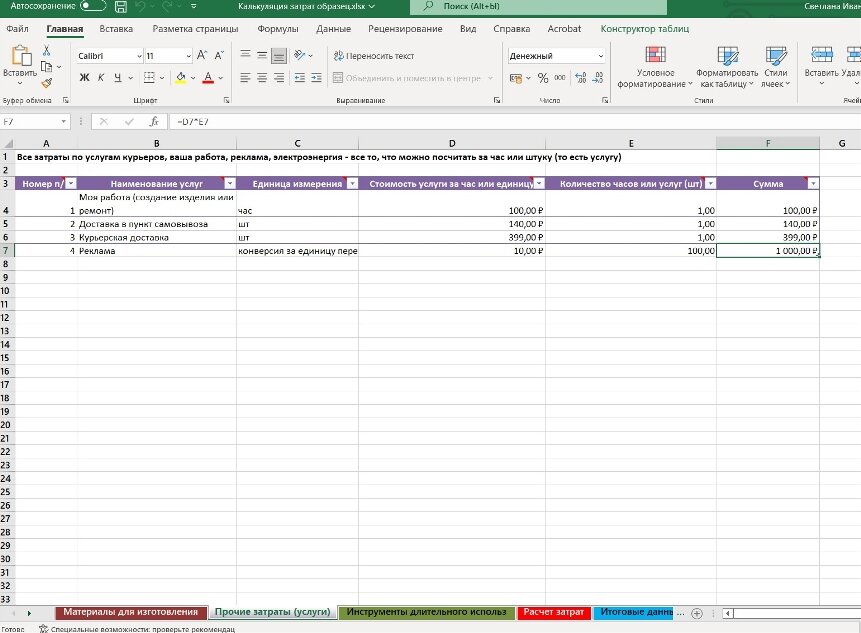Screen dimensions: 861x633
Task: Apply thousands separator (000) format
Action: pyautogui.click(x=560, y=78)
